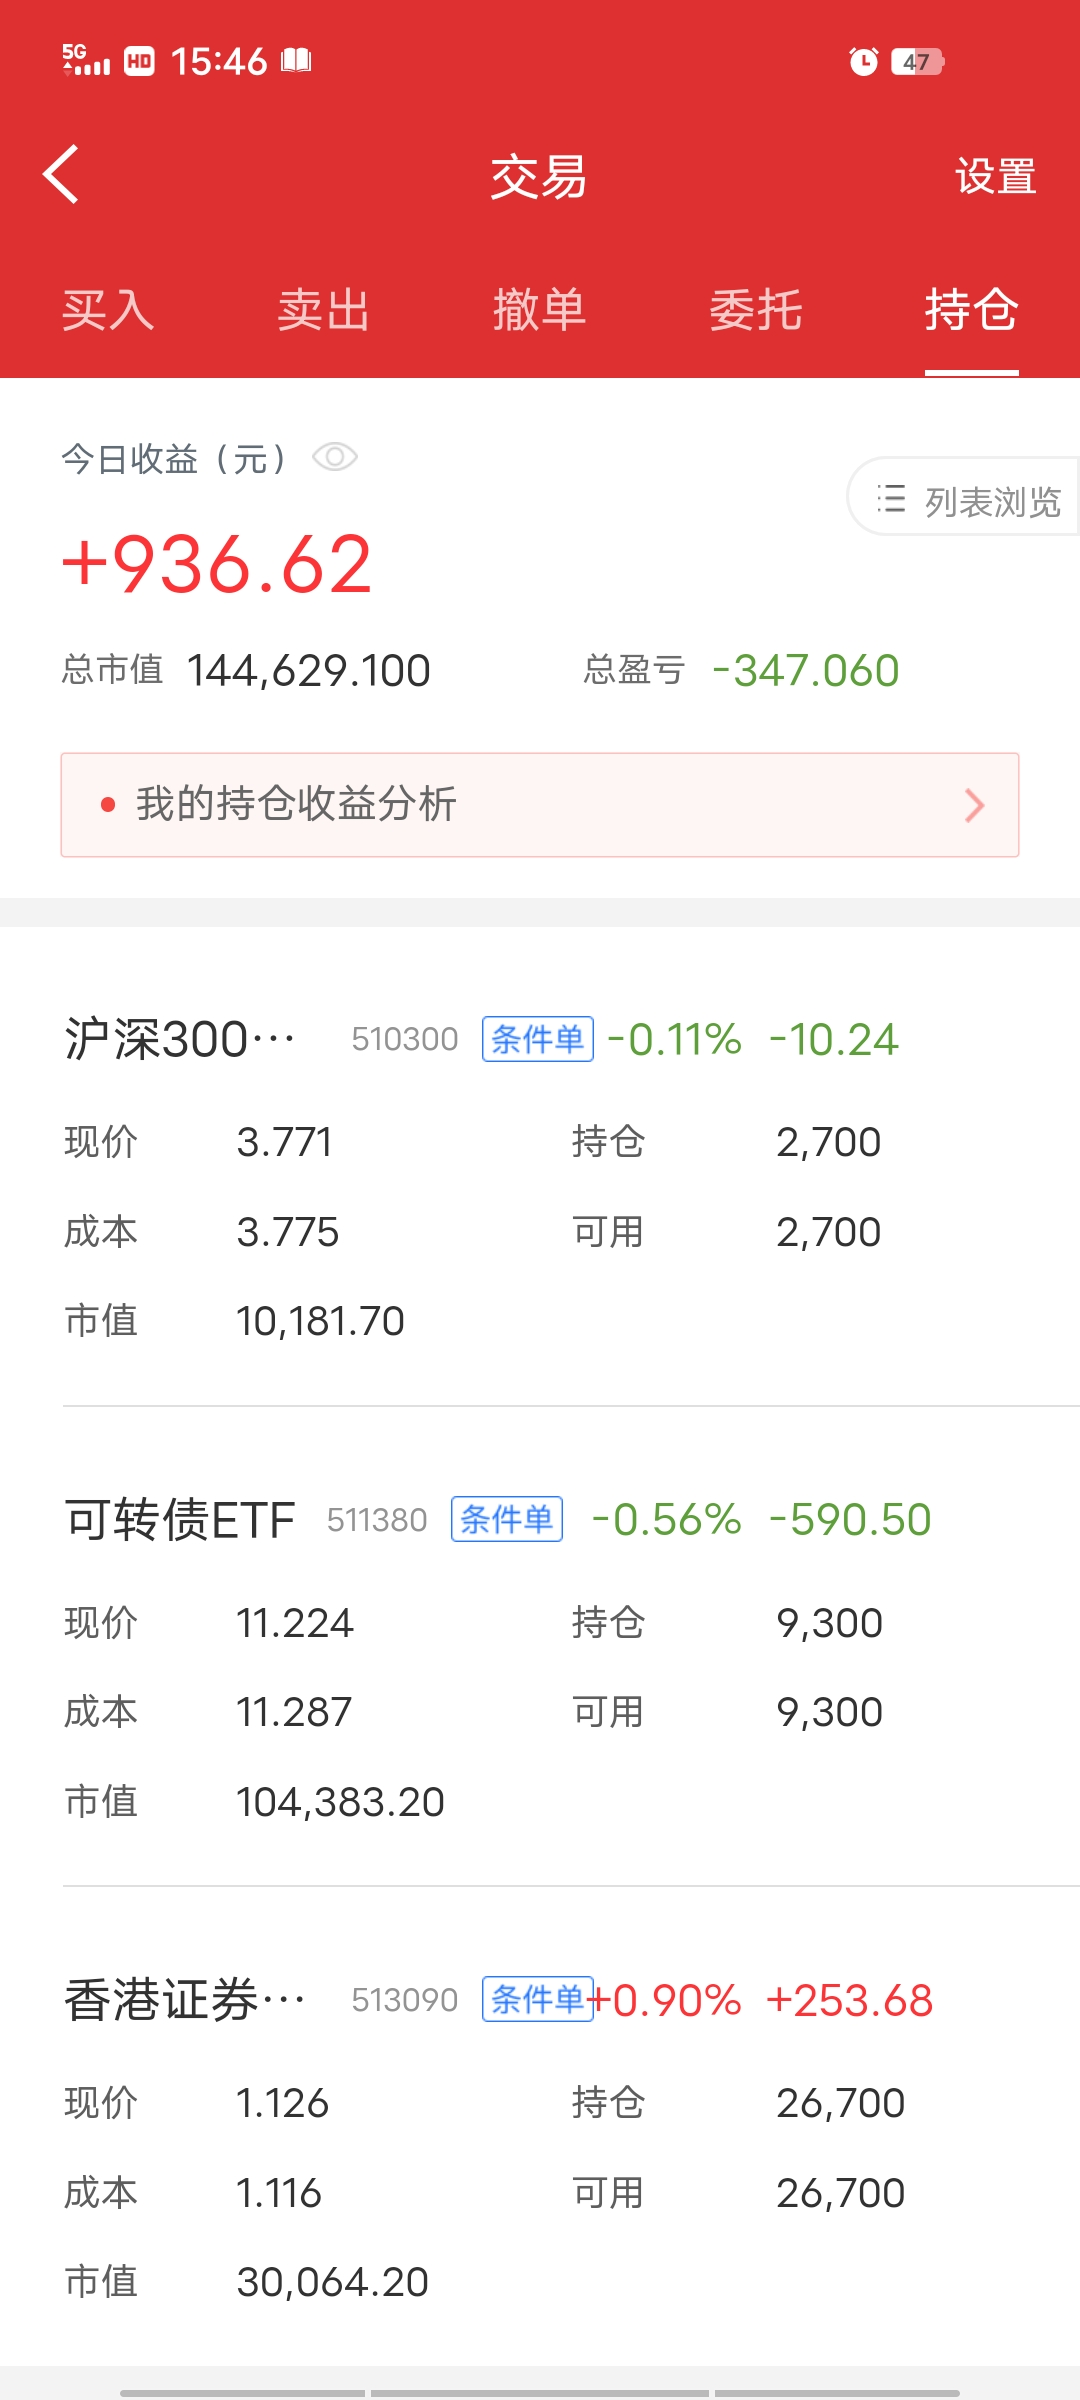Open the 可转债ETF holding entry

pyautogui.click(x=180, y=1520)
